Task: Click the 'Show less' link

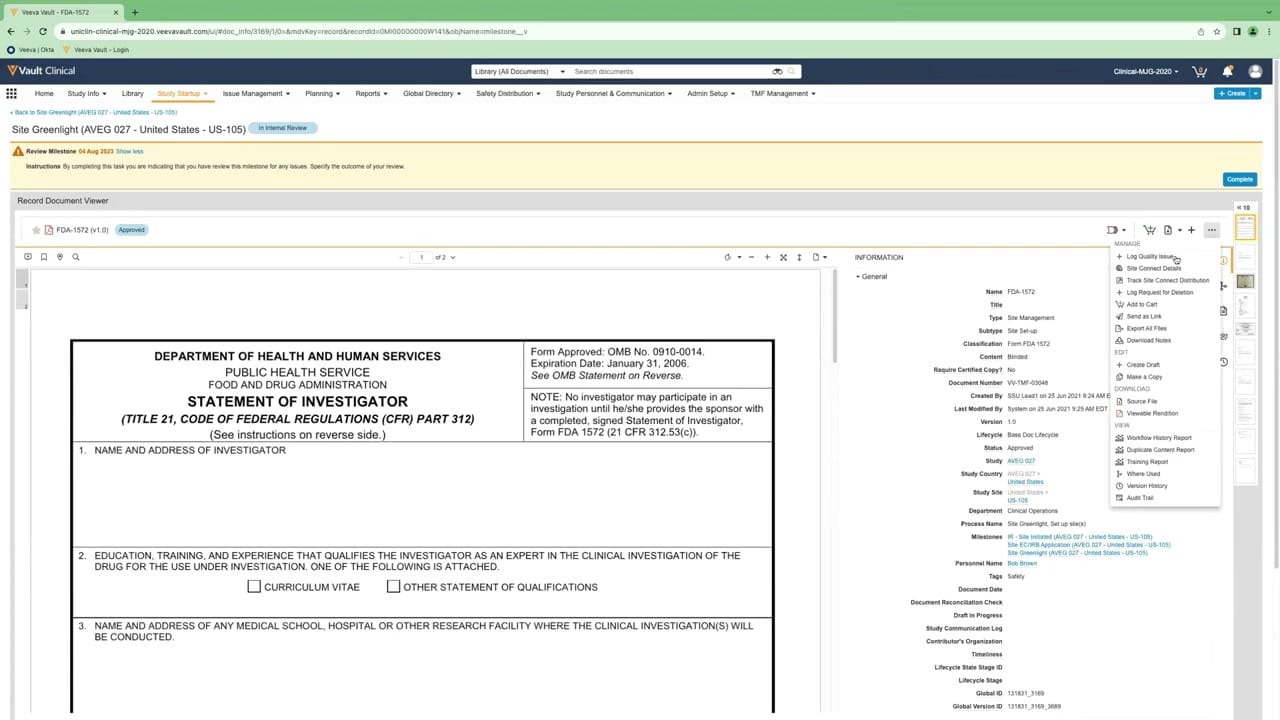Action: [x=129, y=151]
